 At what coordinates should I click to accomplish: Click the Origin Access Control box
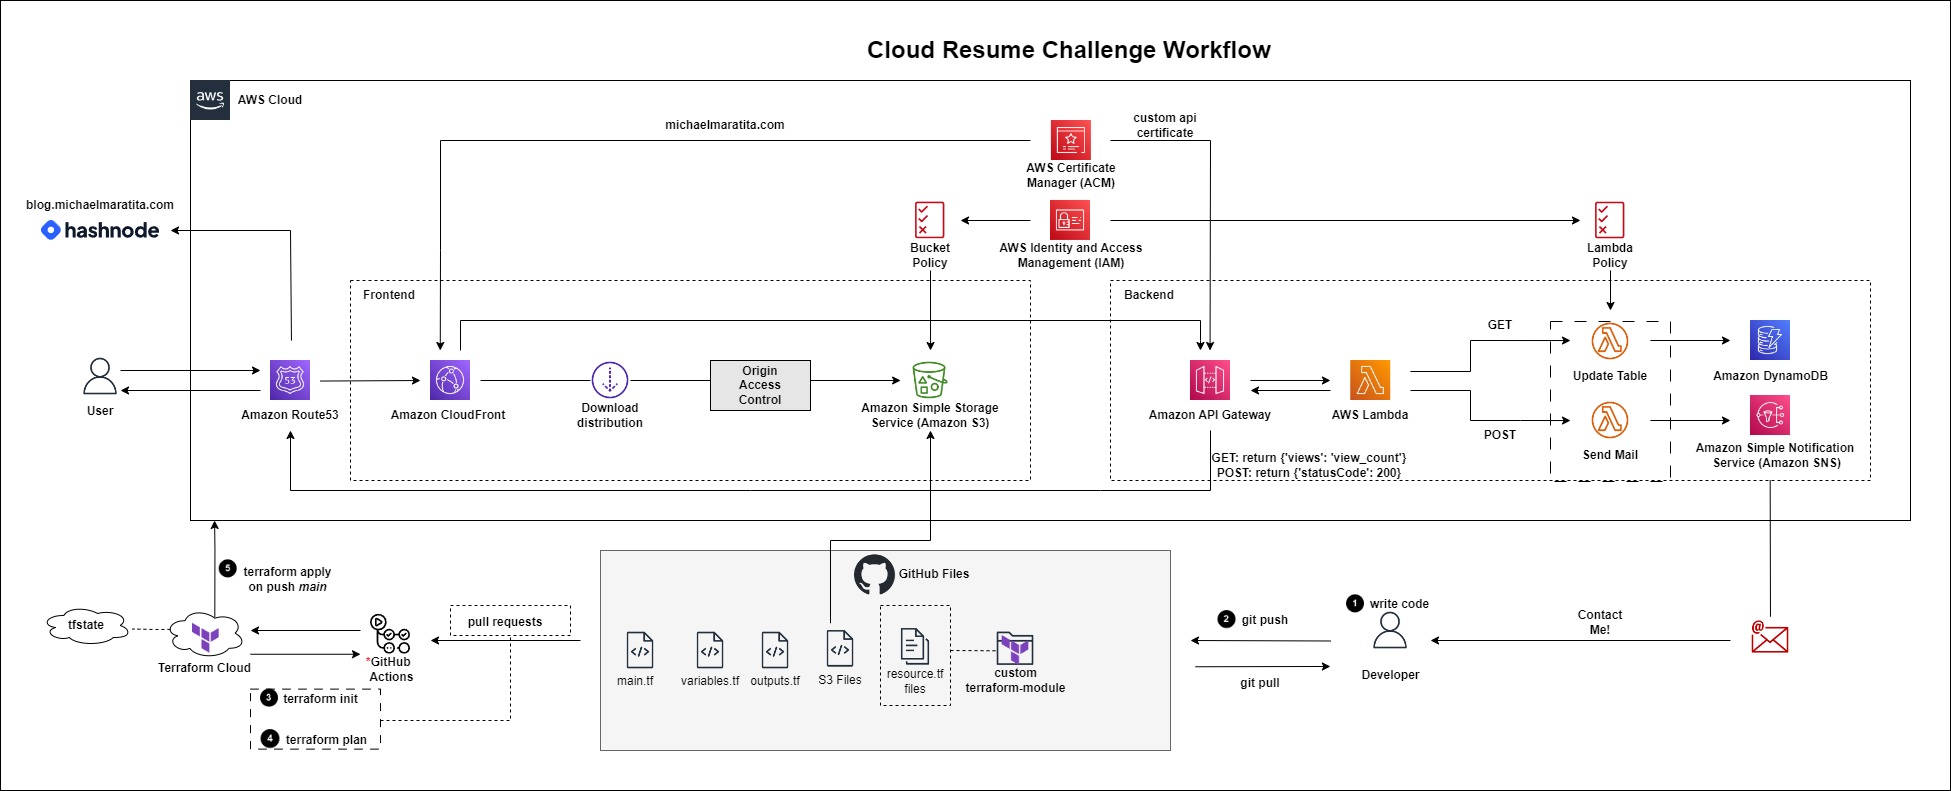coord(760,385)
